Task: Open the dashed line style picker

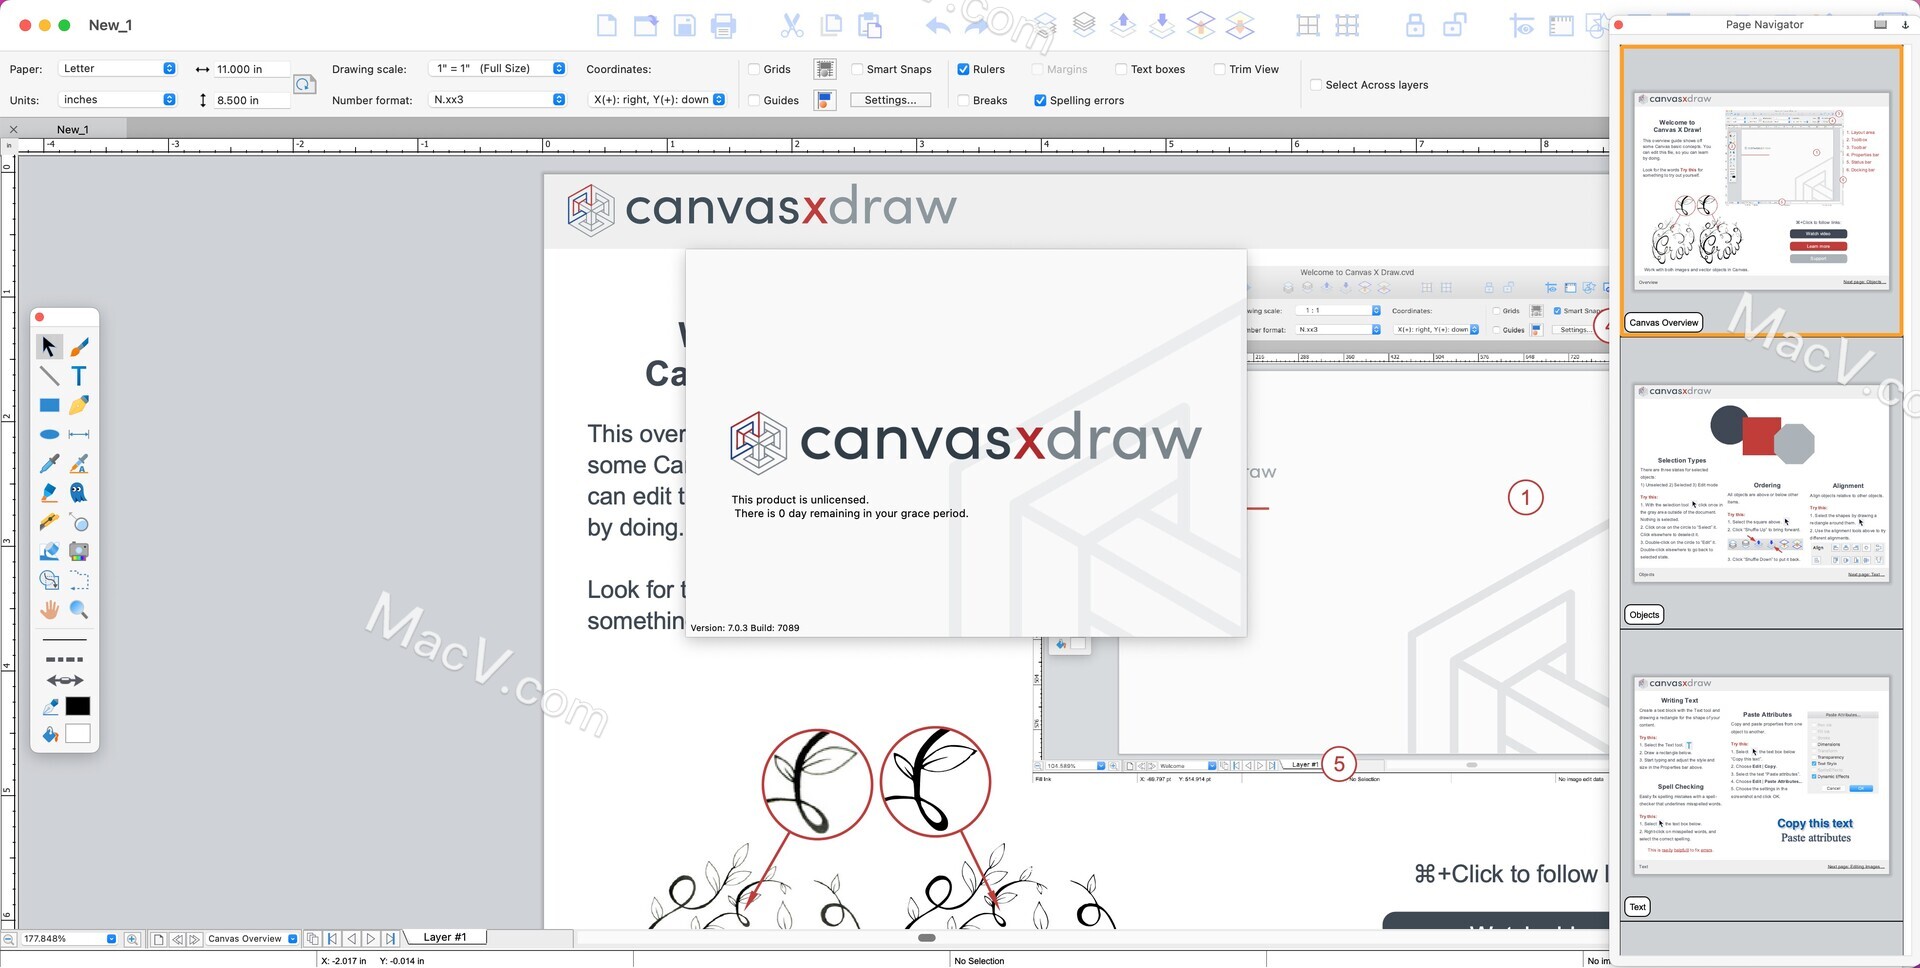Action: click(65, 660)
